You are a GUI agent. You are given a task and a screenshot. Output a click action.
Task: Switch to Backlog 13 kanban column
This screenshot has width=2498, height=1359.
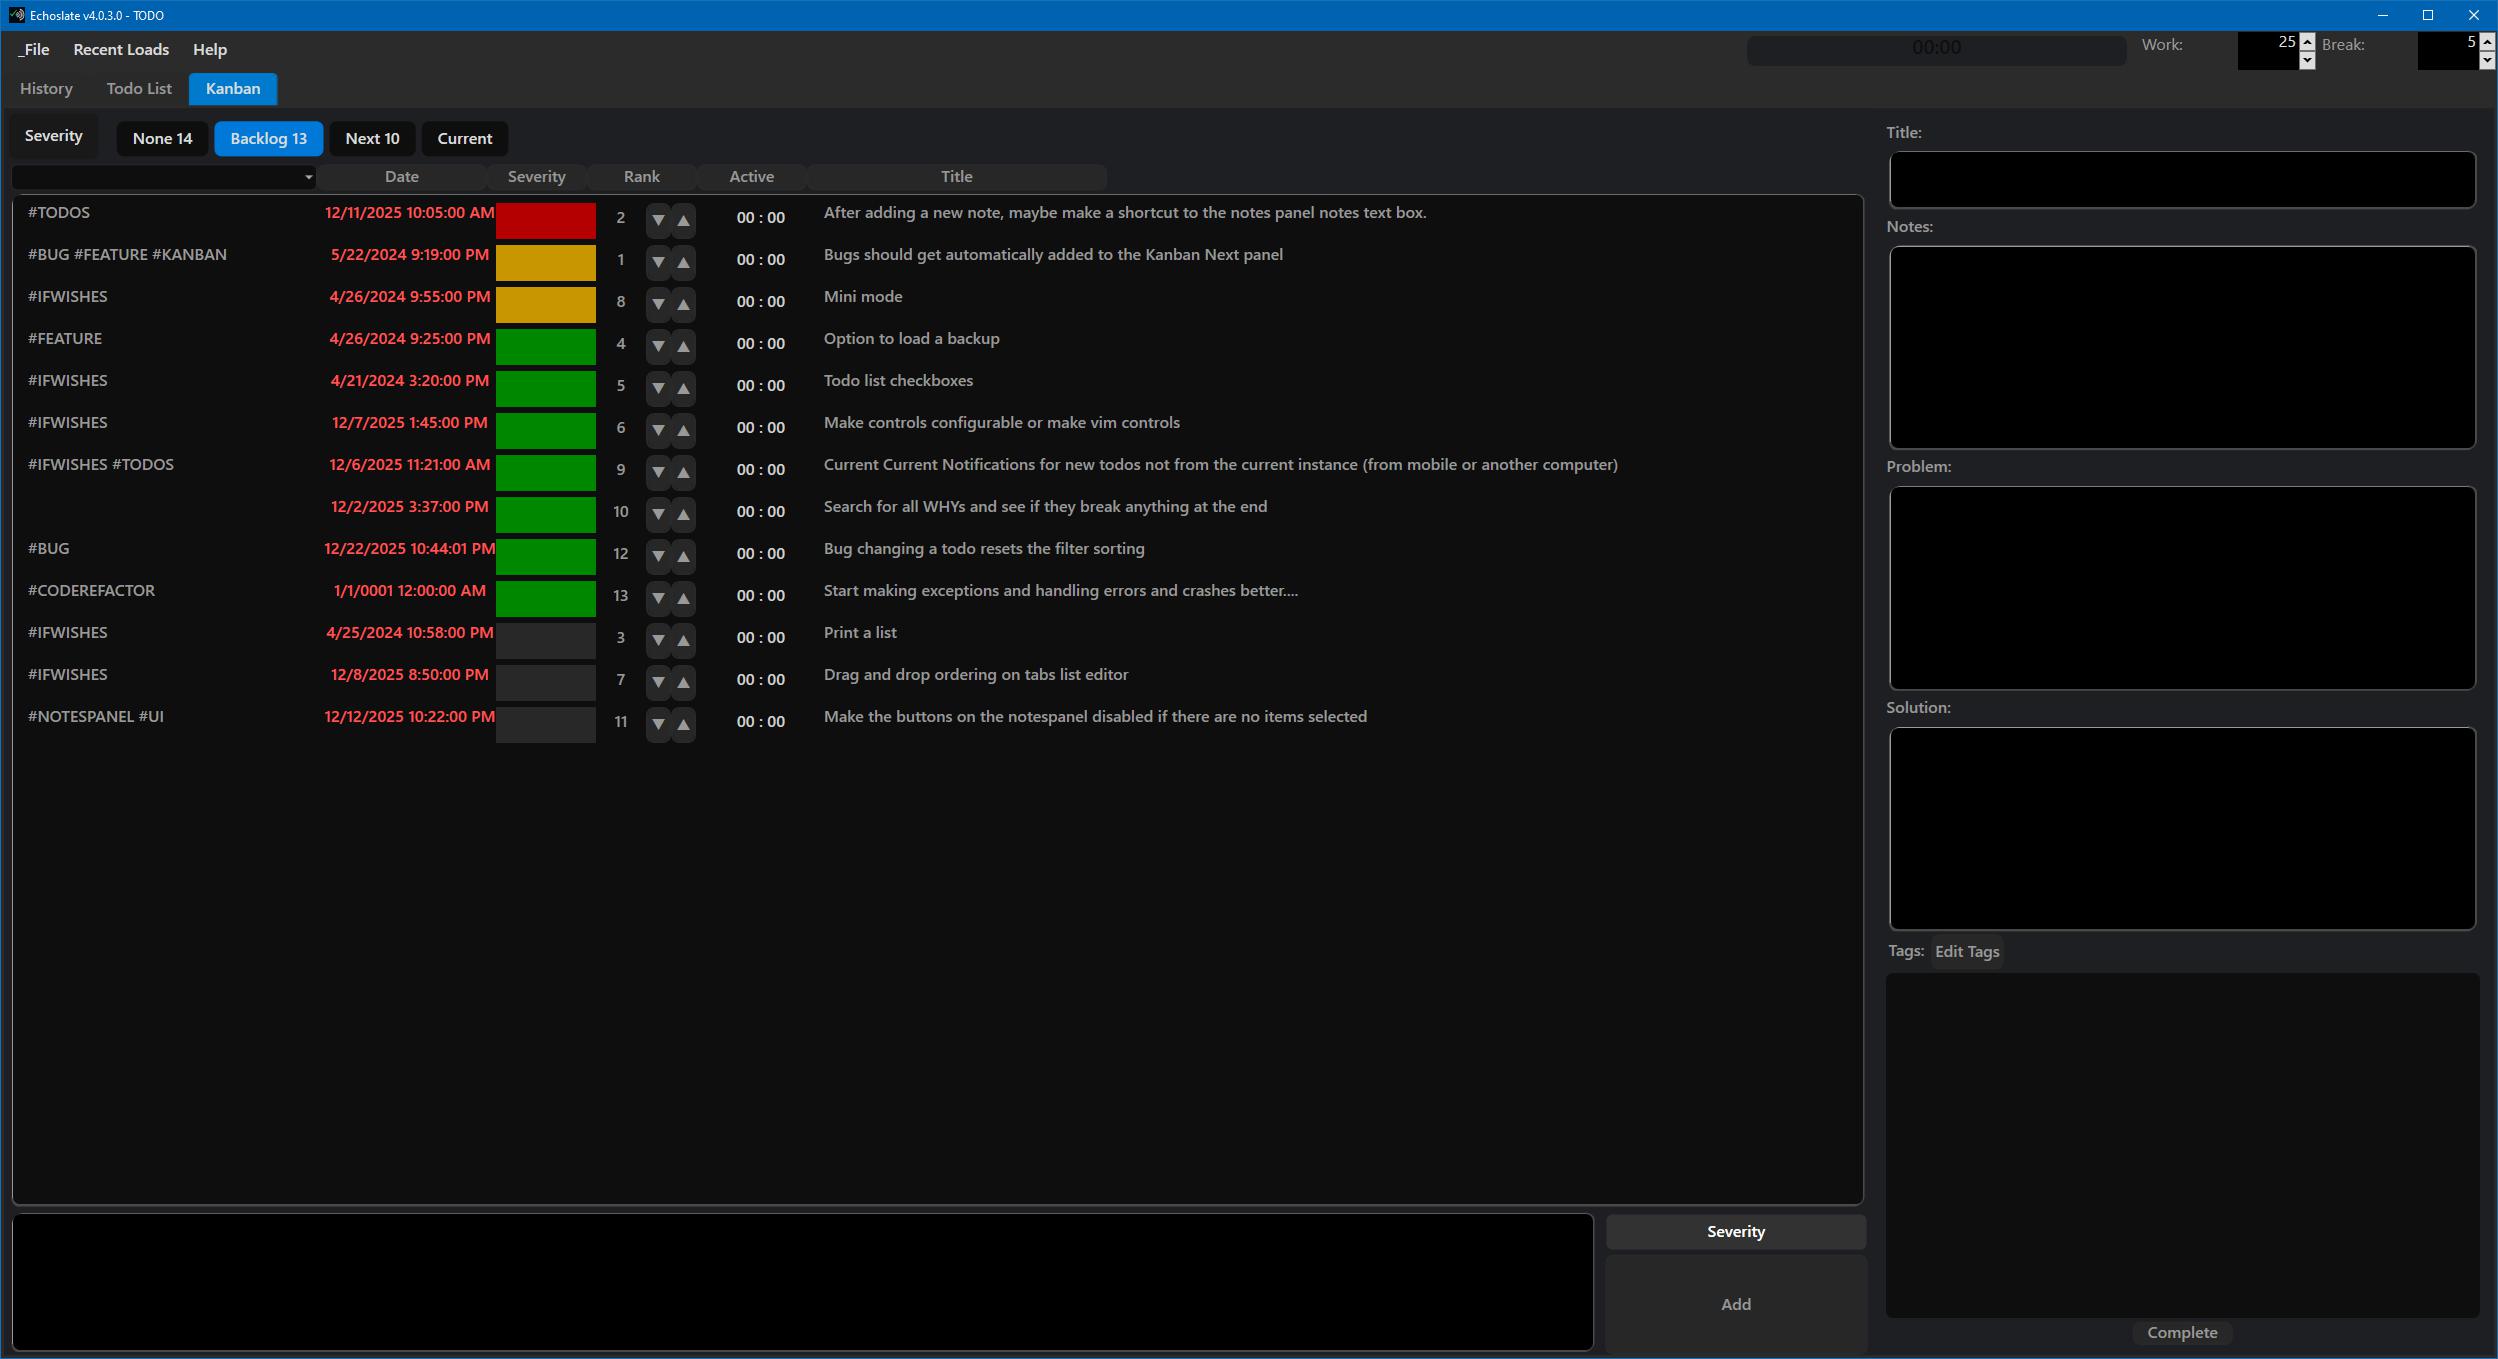[268, 138]
